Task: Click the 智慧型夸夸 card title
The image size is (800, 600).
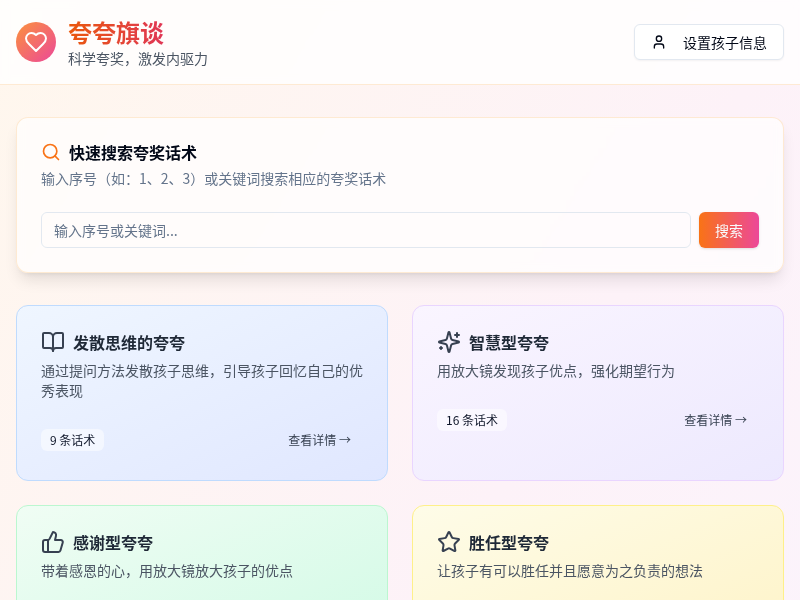Action: click(x=509, y=343)
